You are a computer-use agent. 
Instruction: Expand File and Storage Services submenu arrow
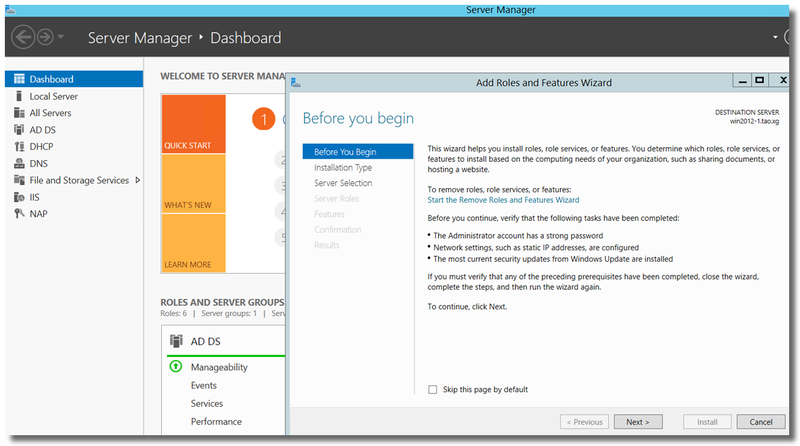click(137, 180)
